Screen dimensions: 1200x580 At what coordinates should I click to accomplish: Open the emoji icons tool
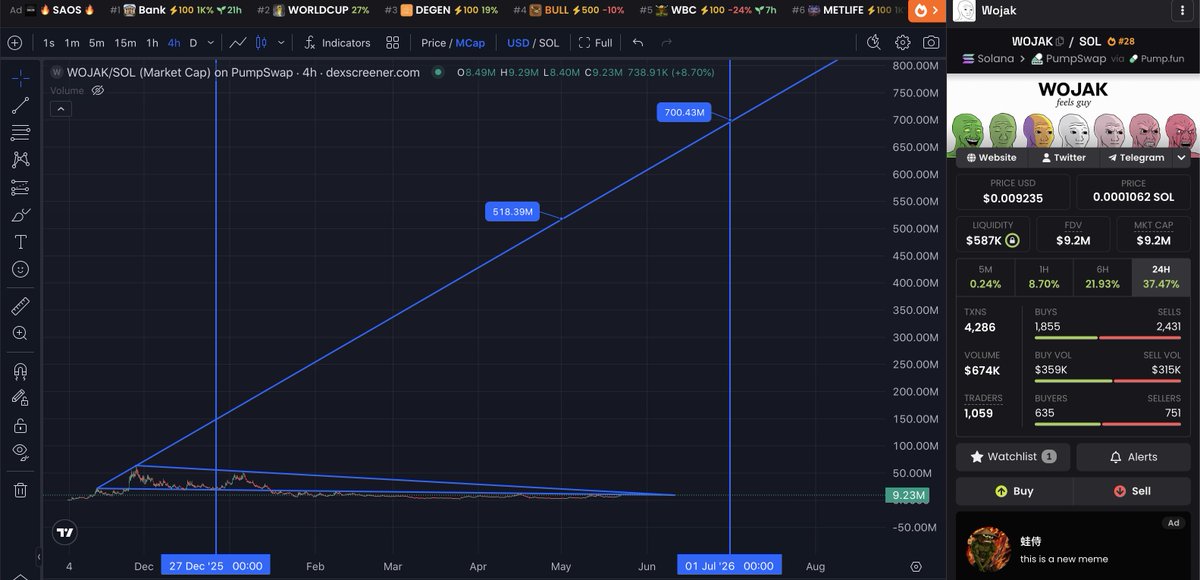pyautogui.click(x=20, y=269)
